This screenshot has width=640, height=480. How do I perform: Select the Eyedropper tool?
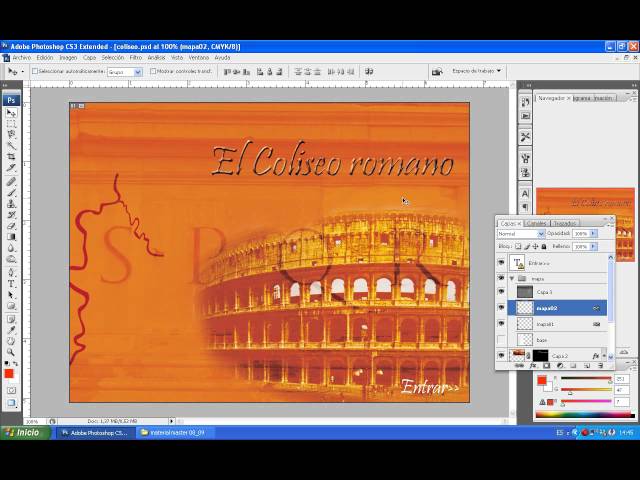11,330
